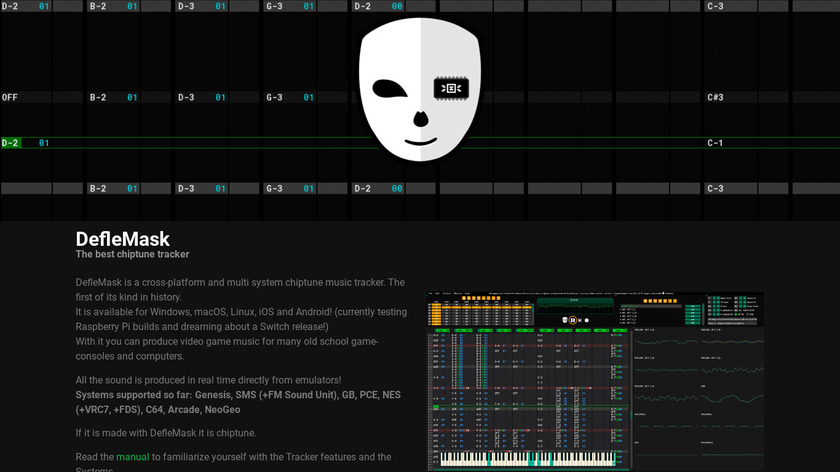
Task: Select the OFF note cell in the pattern
Action: (x=10, y=97)
